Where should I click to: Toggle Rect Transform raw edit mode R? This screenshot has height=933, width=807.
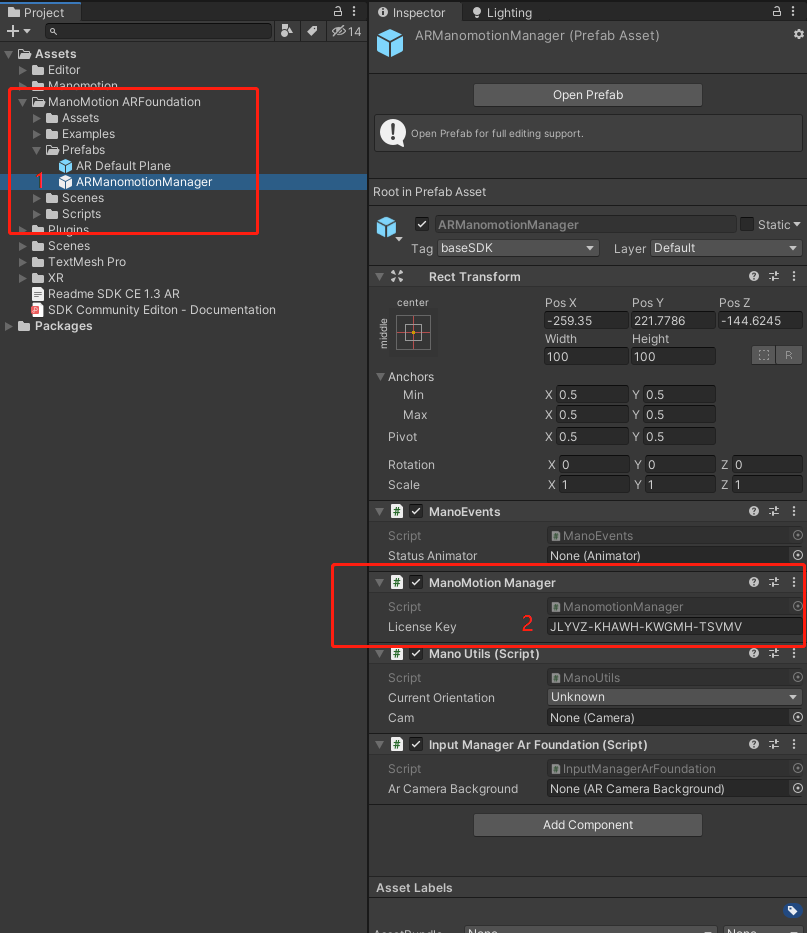pos(788,355)
